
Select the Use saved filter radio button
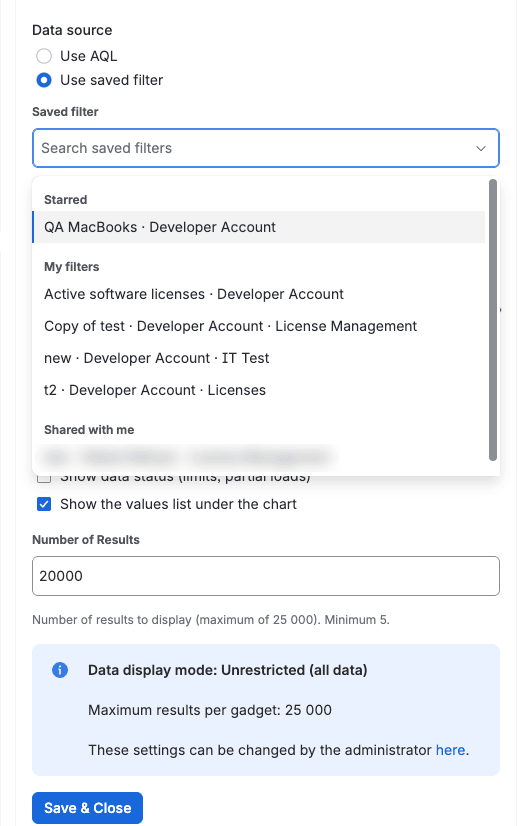click(x=44, y=80)
